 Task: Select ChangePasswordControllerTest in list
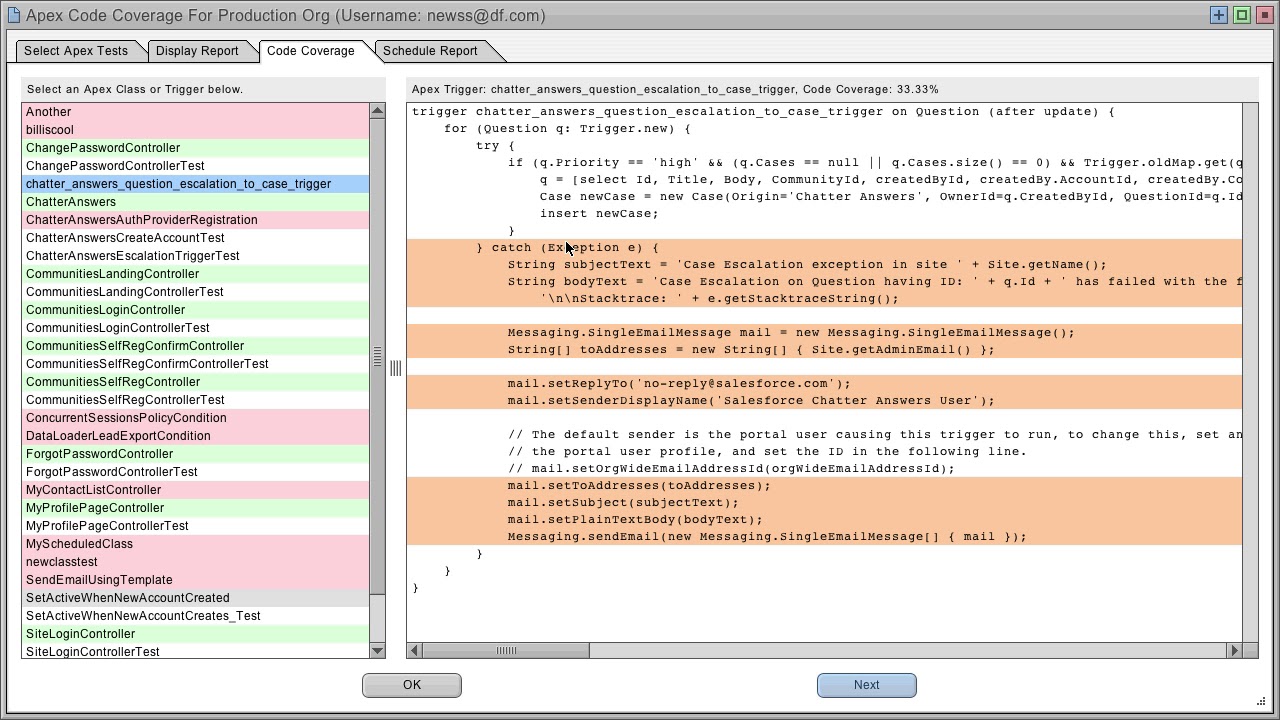[x=196, y=166]
